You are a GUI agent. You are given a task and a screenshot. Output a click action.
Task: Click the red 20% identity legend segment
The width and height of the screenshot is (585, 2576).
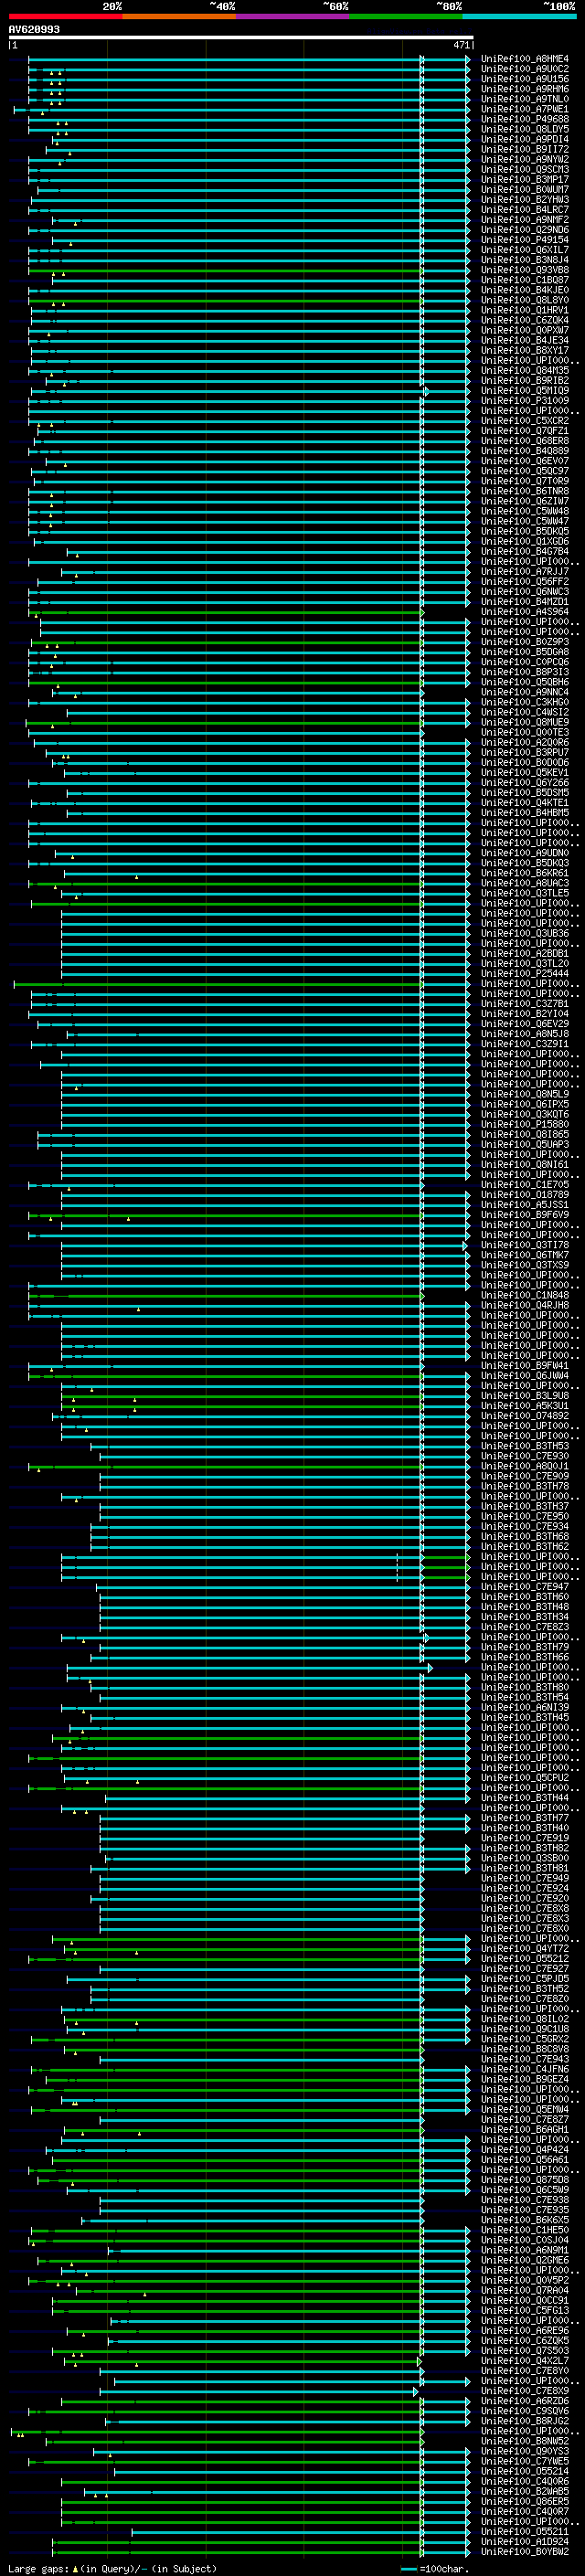(x=65, y=16)
